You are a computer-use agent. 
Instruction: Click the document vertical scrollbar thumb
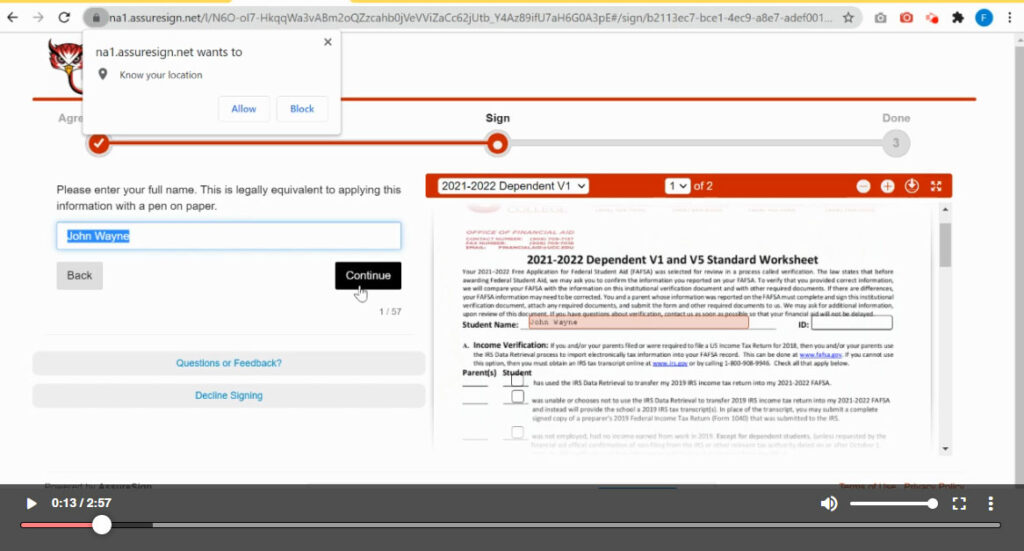(945, 244)
